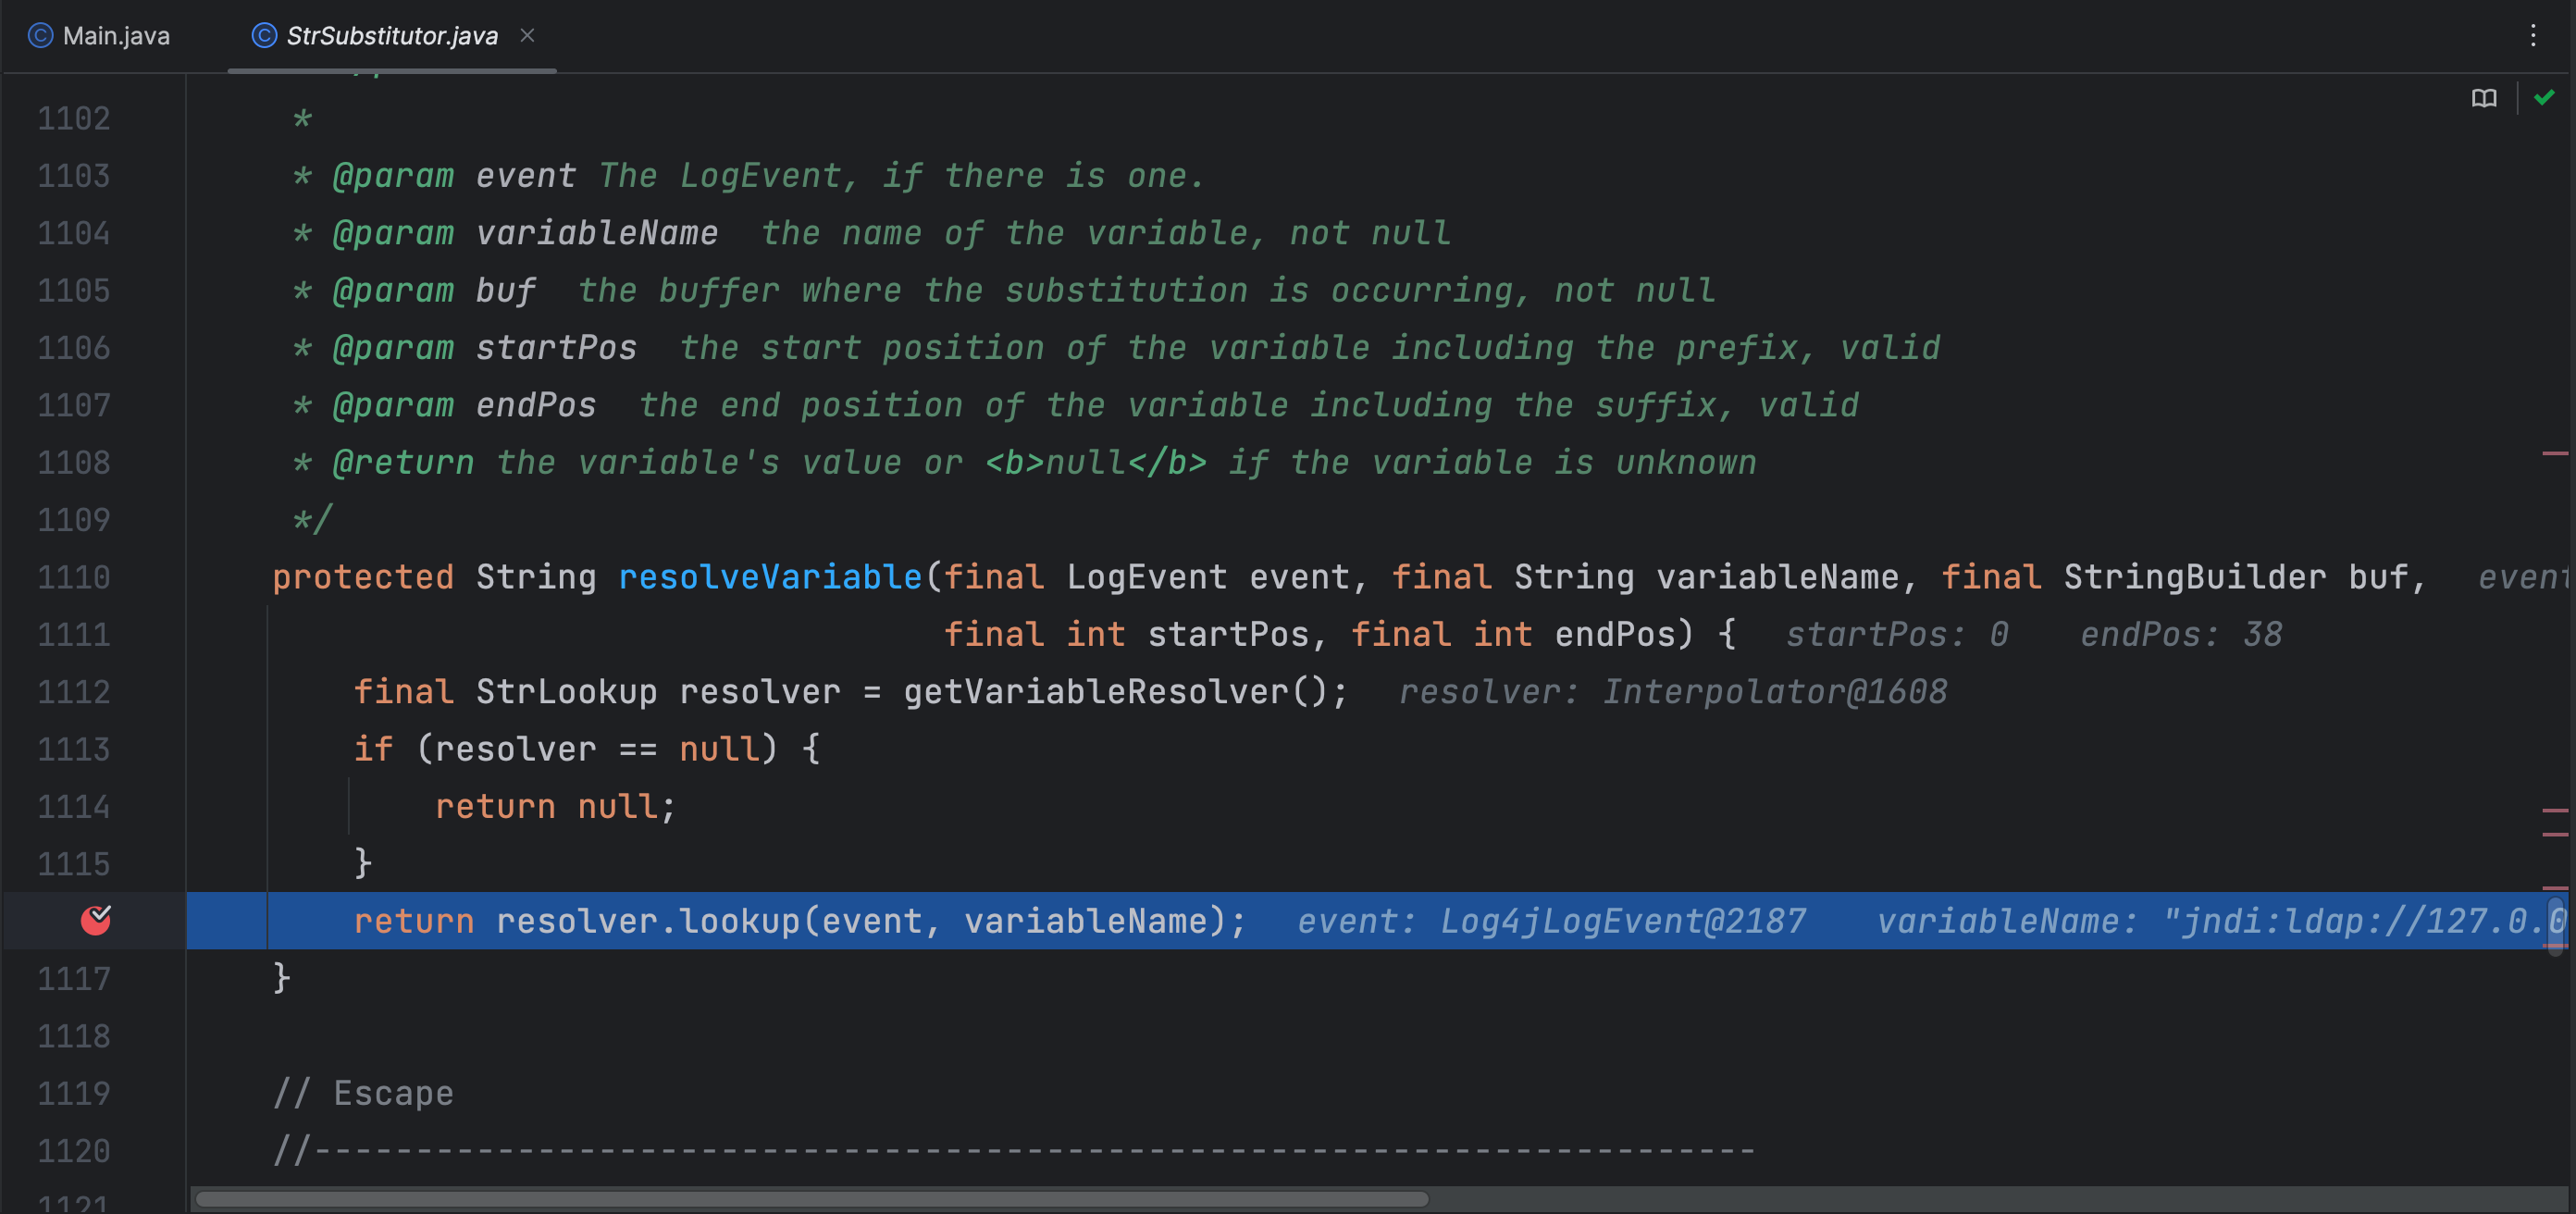Click the resolveVariable method name
Viewport: 2576px width, 1214px height.
pos(770,577)
